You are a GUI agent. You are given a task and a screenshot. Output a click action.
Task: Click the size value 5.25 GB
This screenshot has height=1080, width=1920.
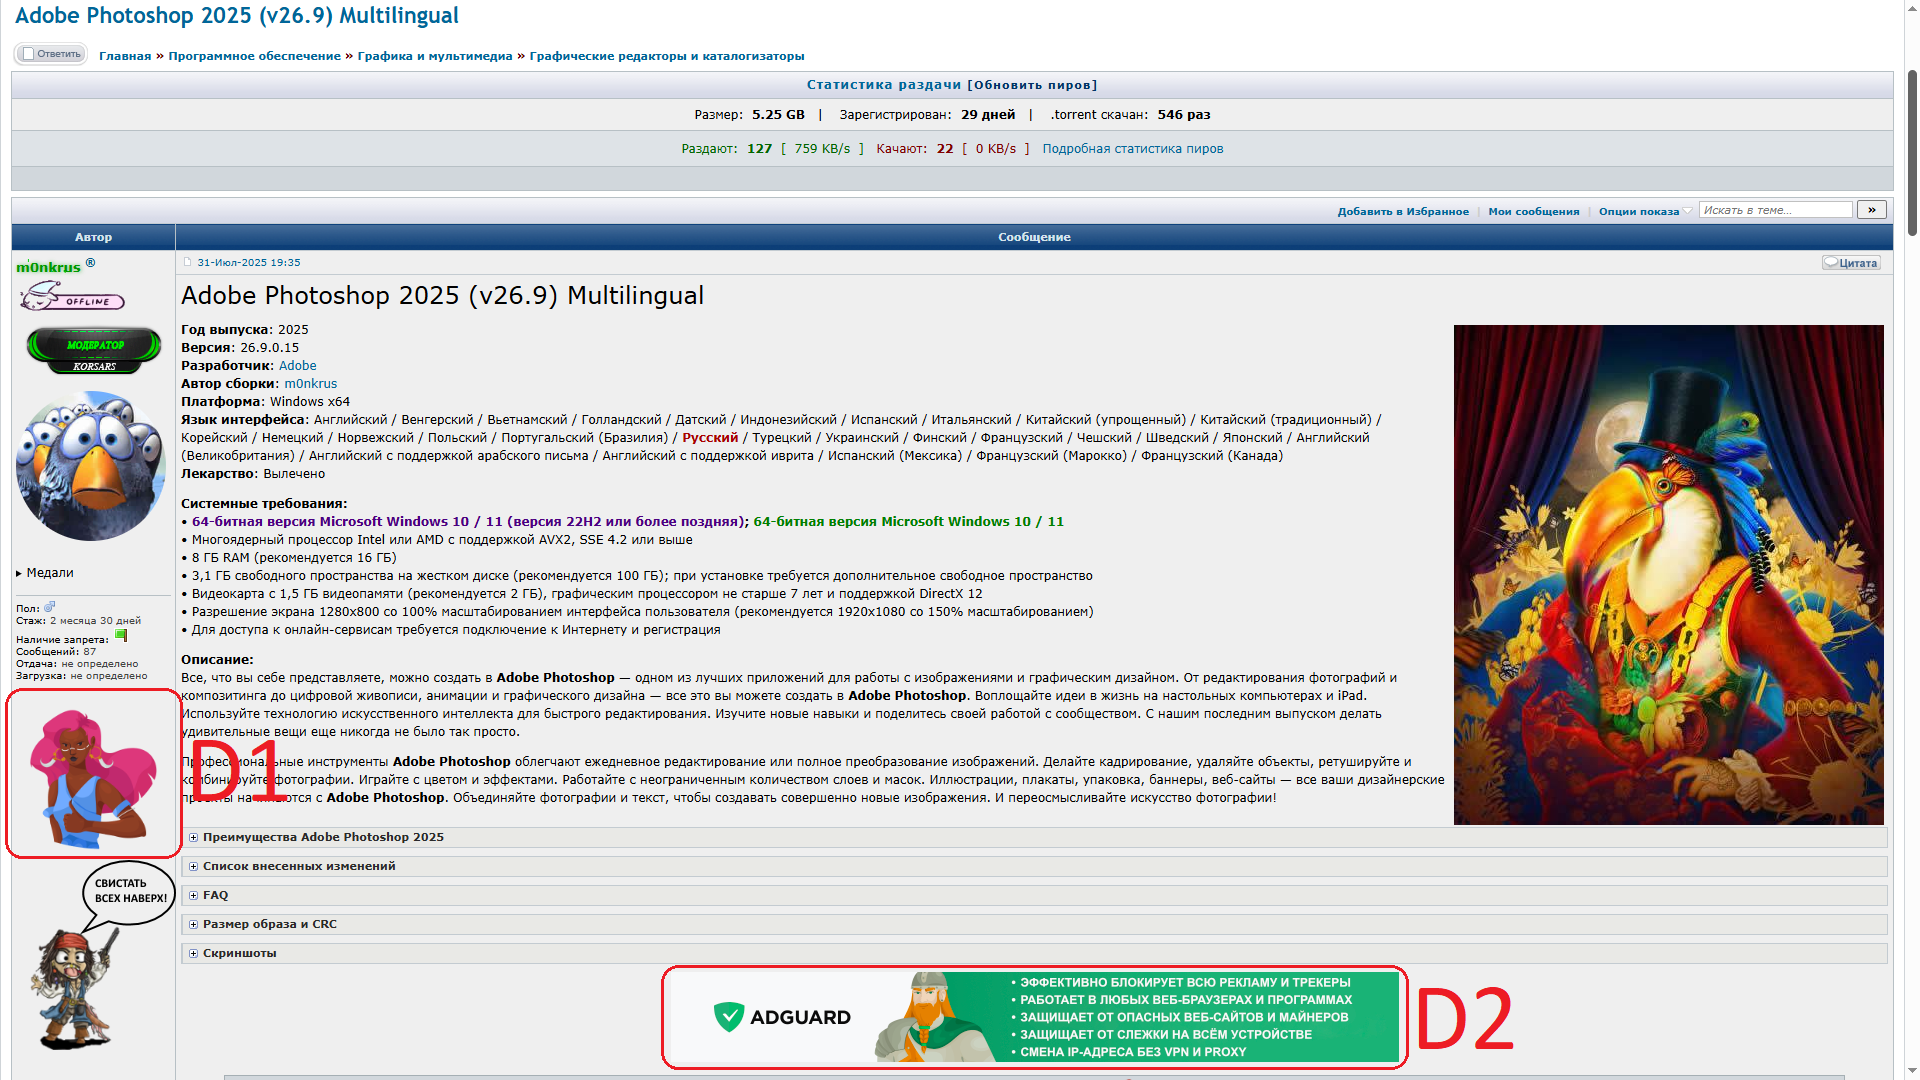(x=778, y=115)
